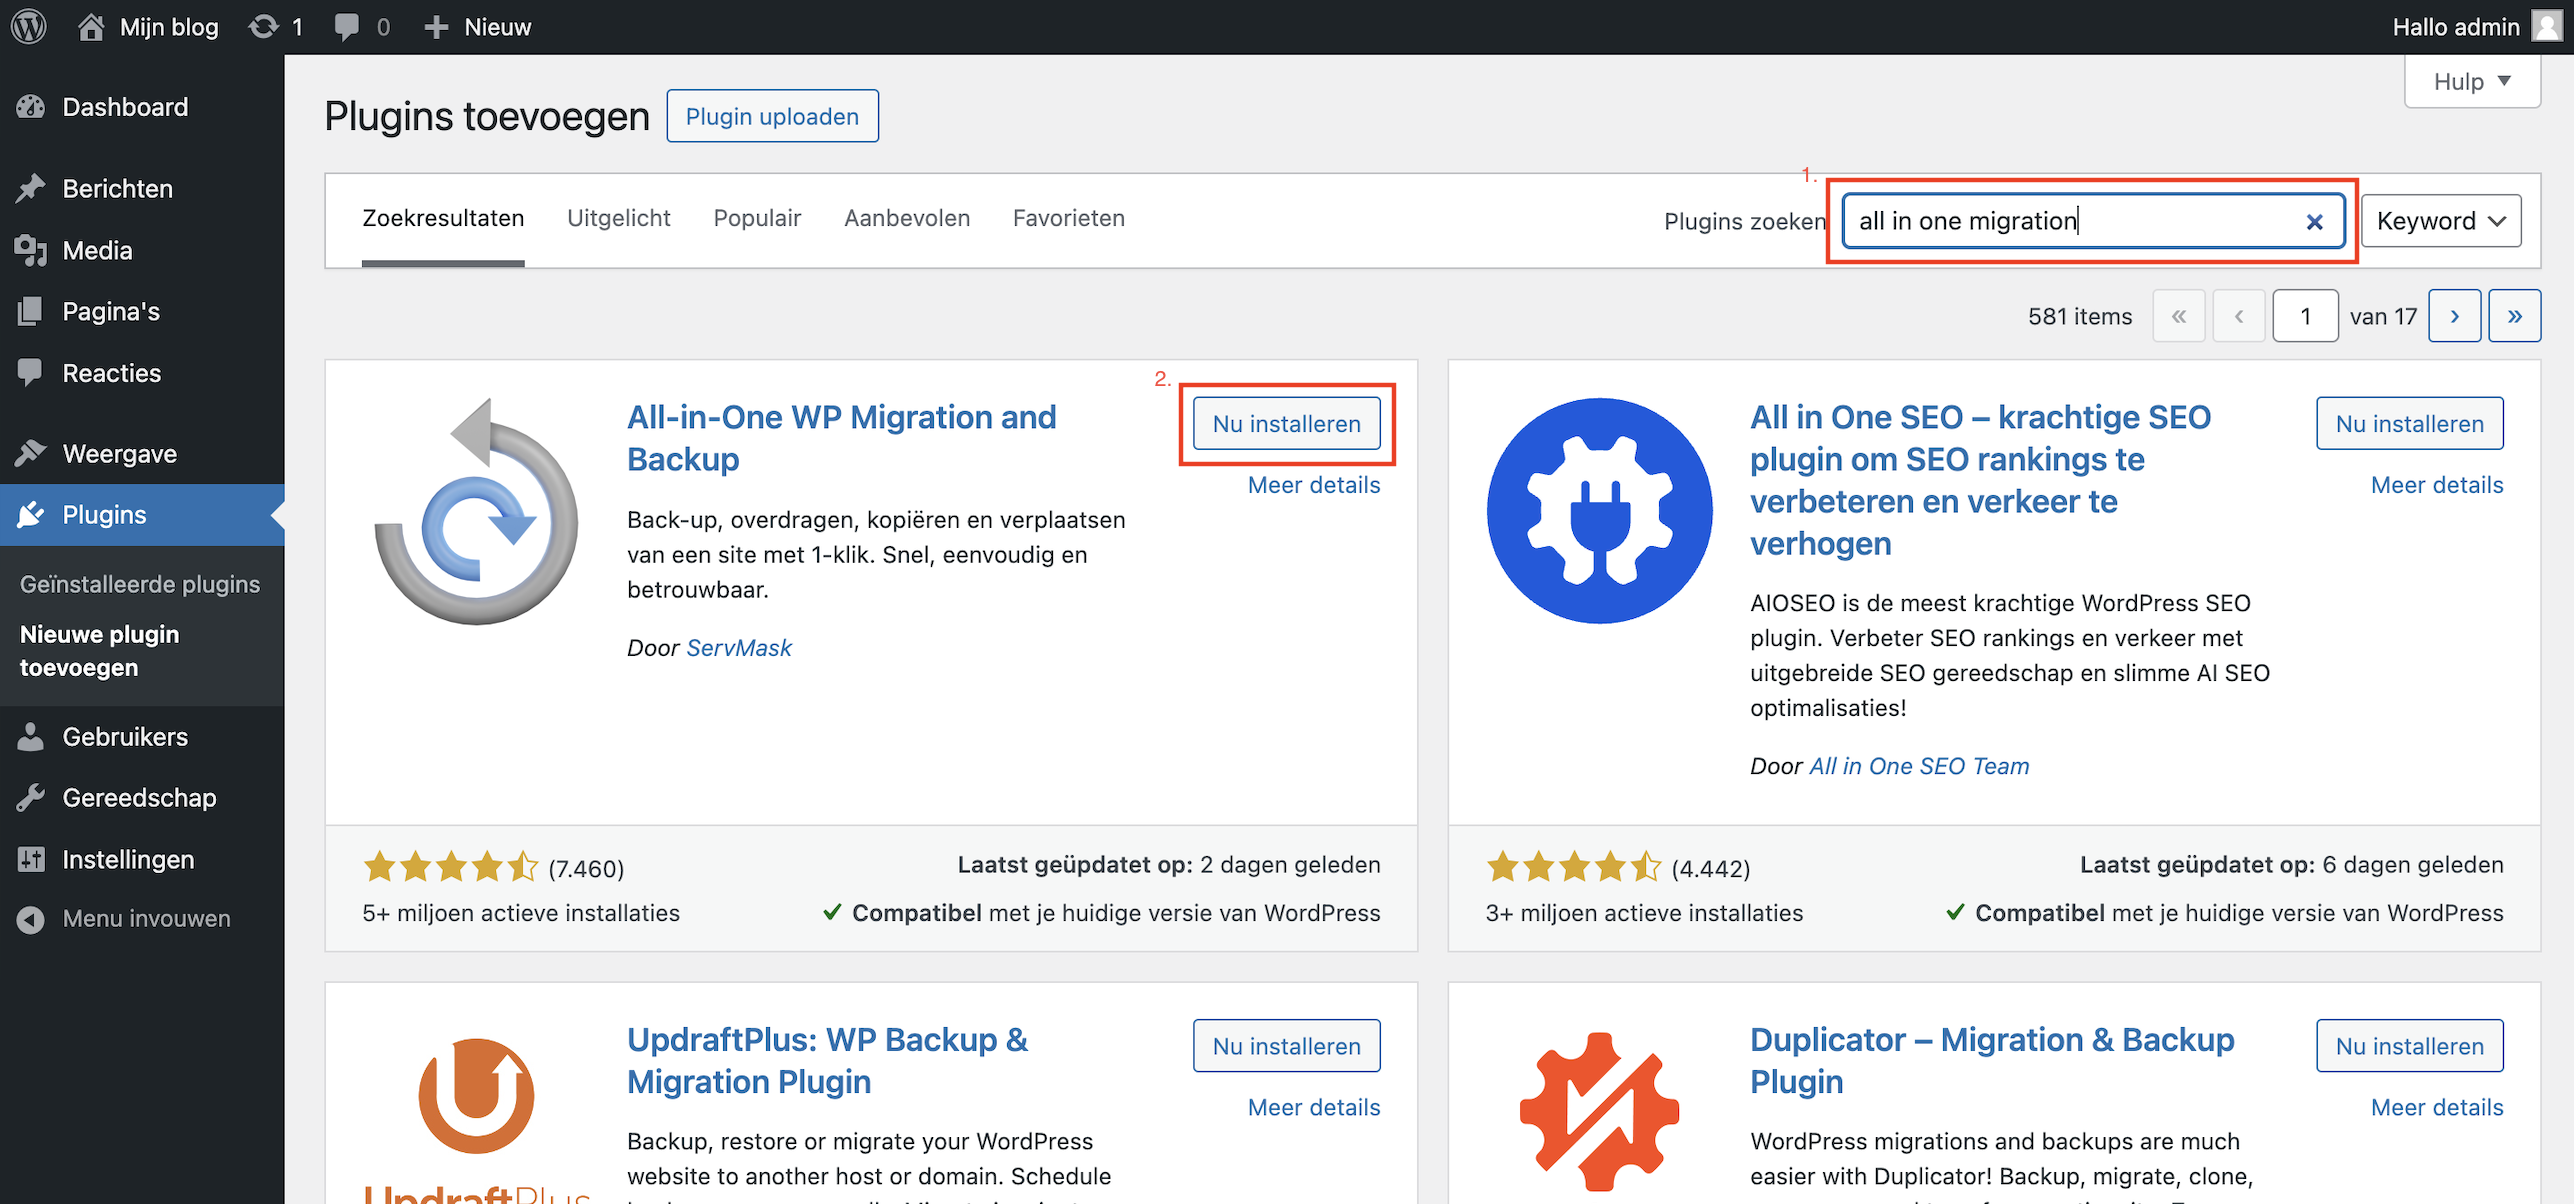This screenshot has height=1204, width=2574.
Task: Click the plugin search input field
Action: tap(2070, 221)
